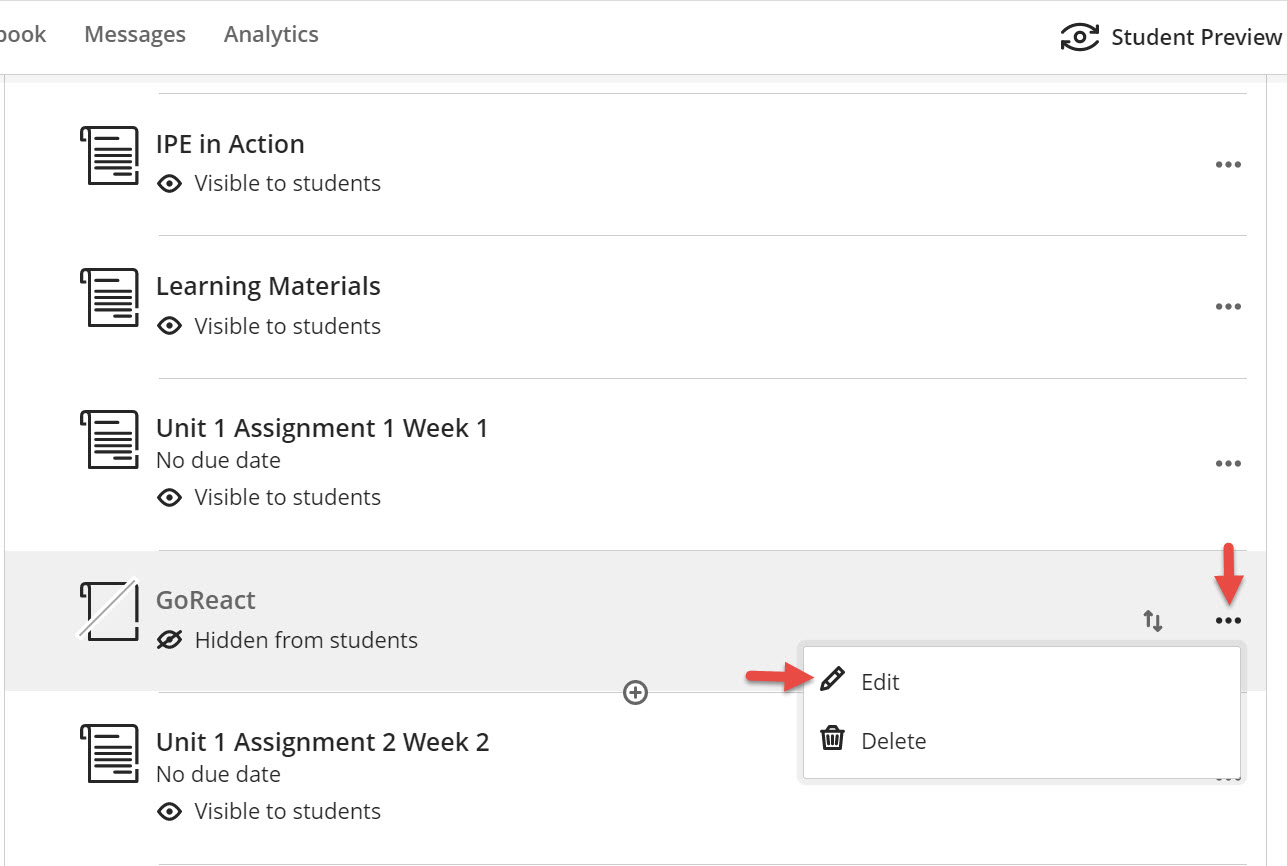Switch to the Messages tab

coord(135,34)
